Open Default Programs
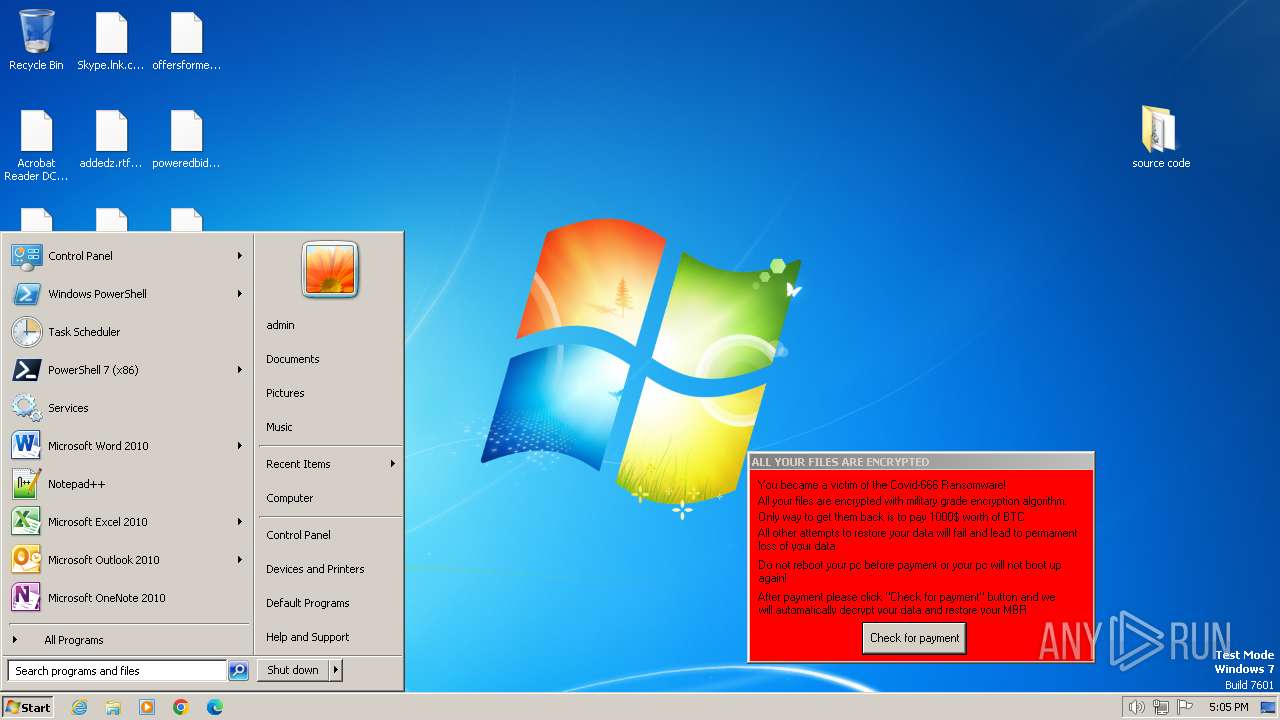Image resolution: width=1280 pixels, height=720 pixels. pyautogui.click(x=329, y=603)
